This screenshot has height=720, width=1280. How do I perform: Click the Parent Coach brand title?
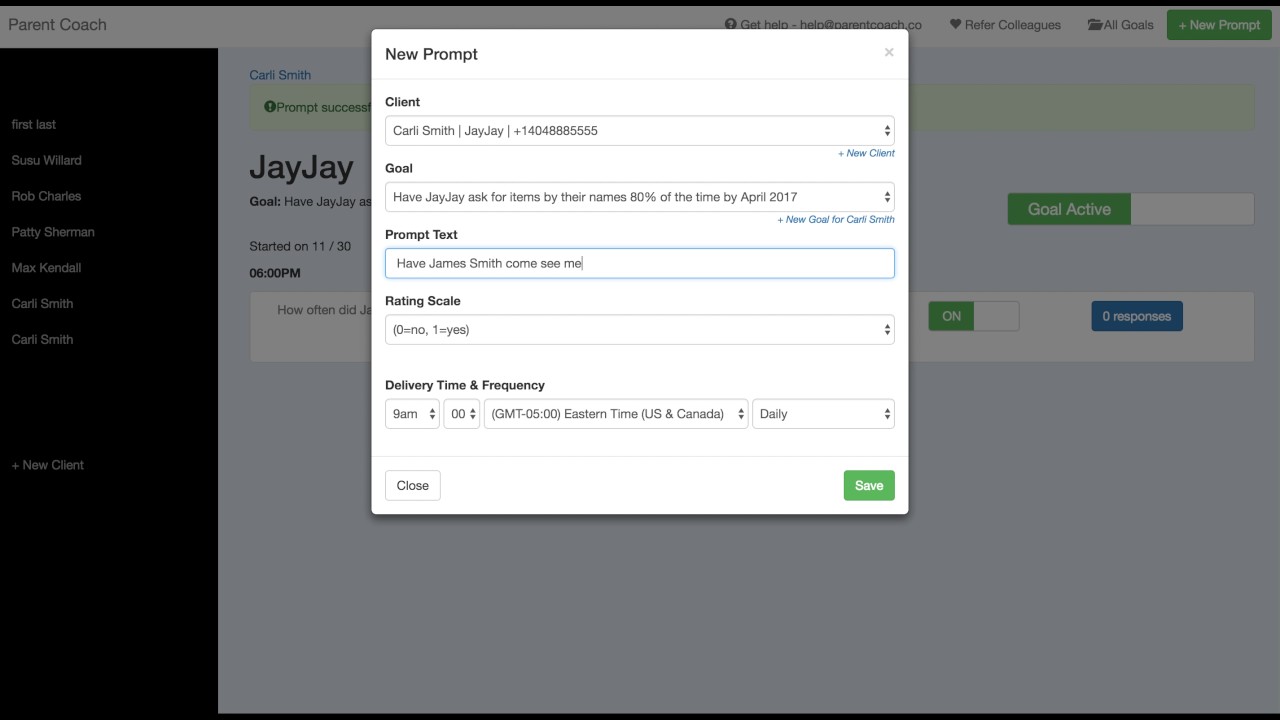(x=57, y=24)
